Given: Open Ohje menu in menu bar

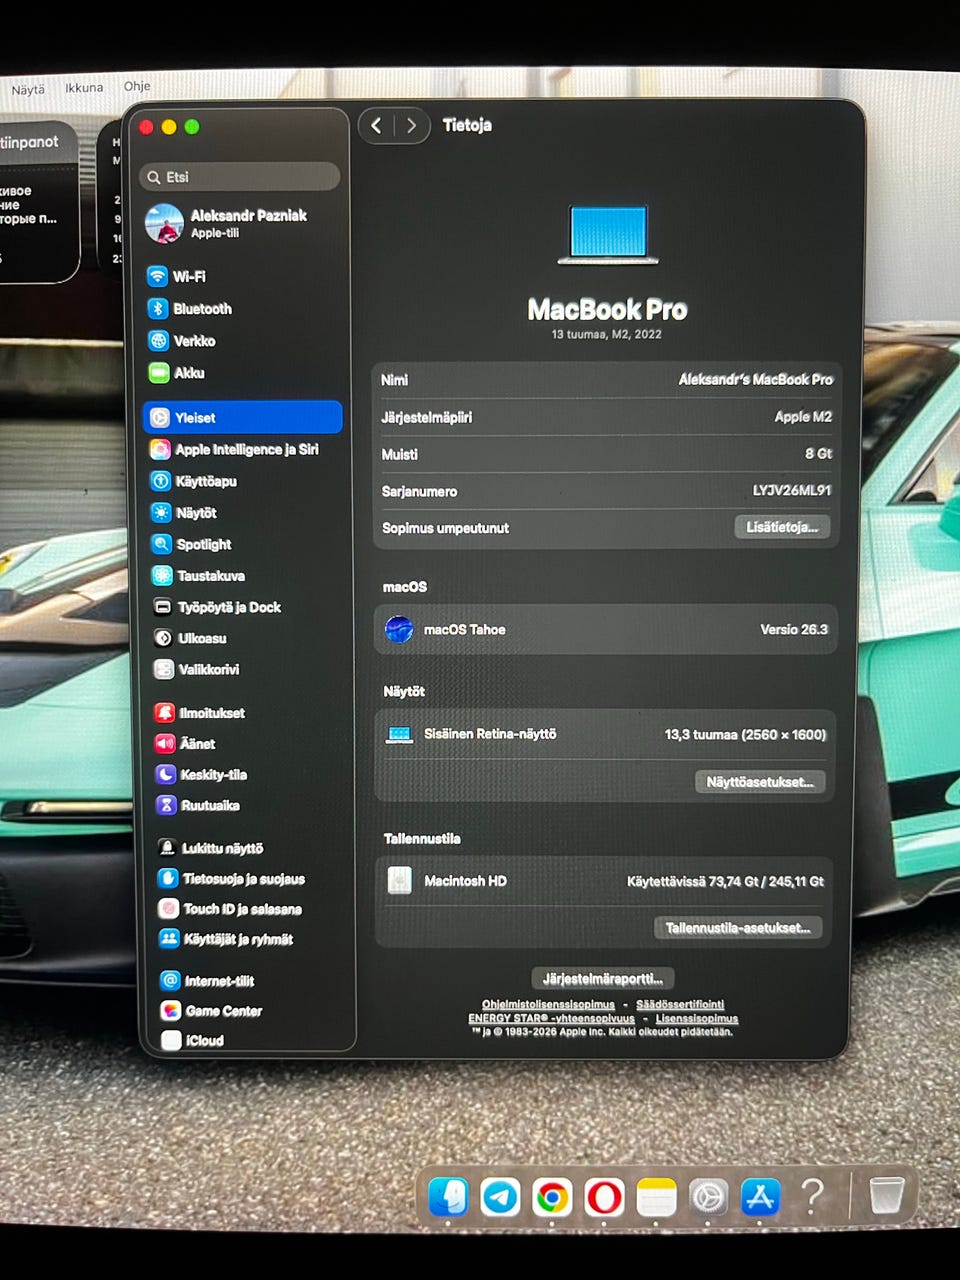Looking at the screenshot, I should (x=137, y=86).
